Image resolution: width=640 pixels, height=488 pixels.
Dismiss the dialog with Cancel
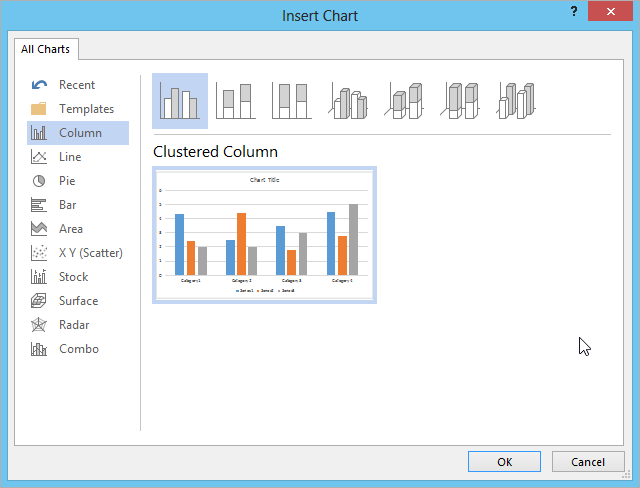(588, 462)
